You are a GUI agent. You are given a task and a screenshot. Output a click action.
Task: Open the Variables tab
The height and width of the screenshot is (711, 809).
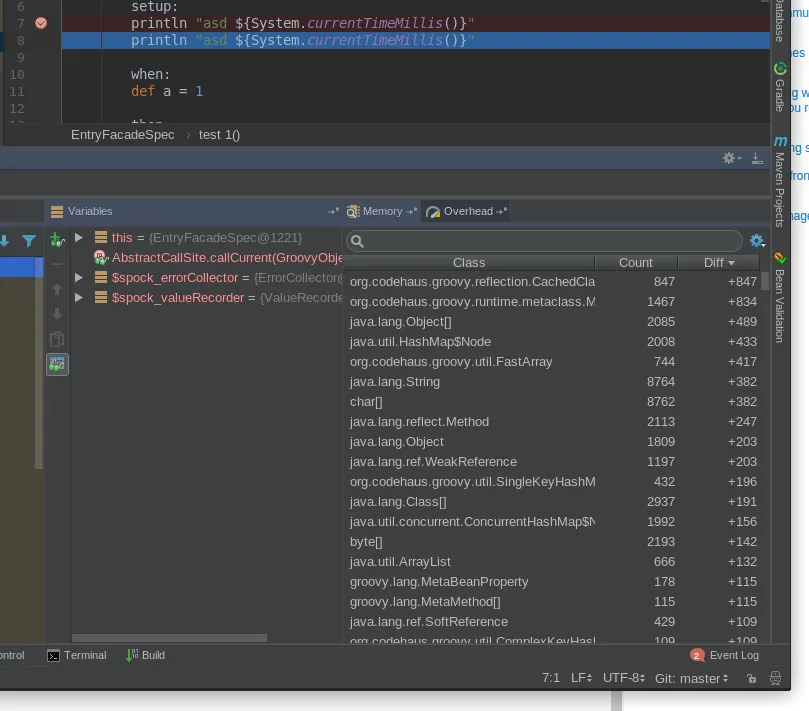[x=90, y=212]
